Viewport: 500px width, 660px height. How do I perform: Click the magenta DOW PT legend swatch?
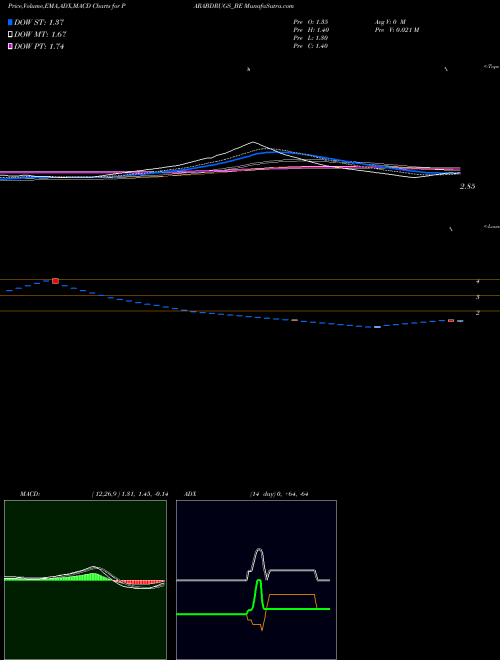click(10, 47)
